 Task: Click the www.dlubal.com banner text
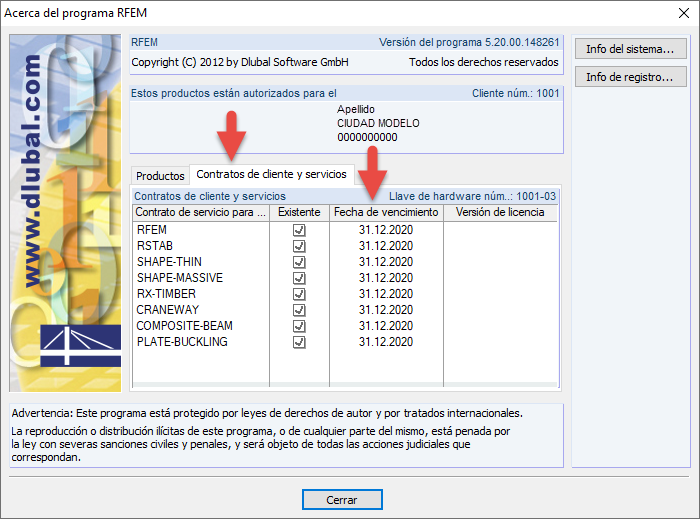tap(31, 171)
